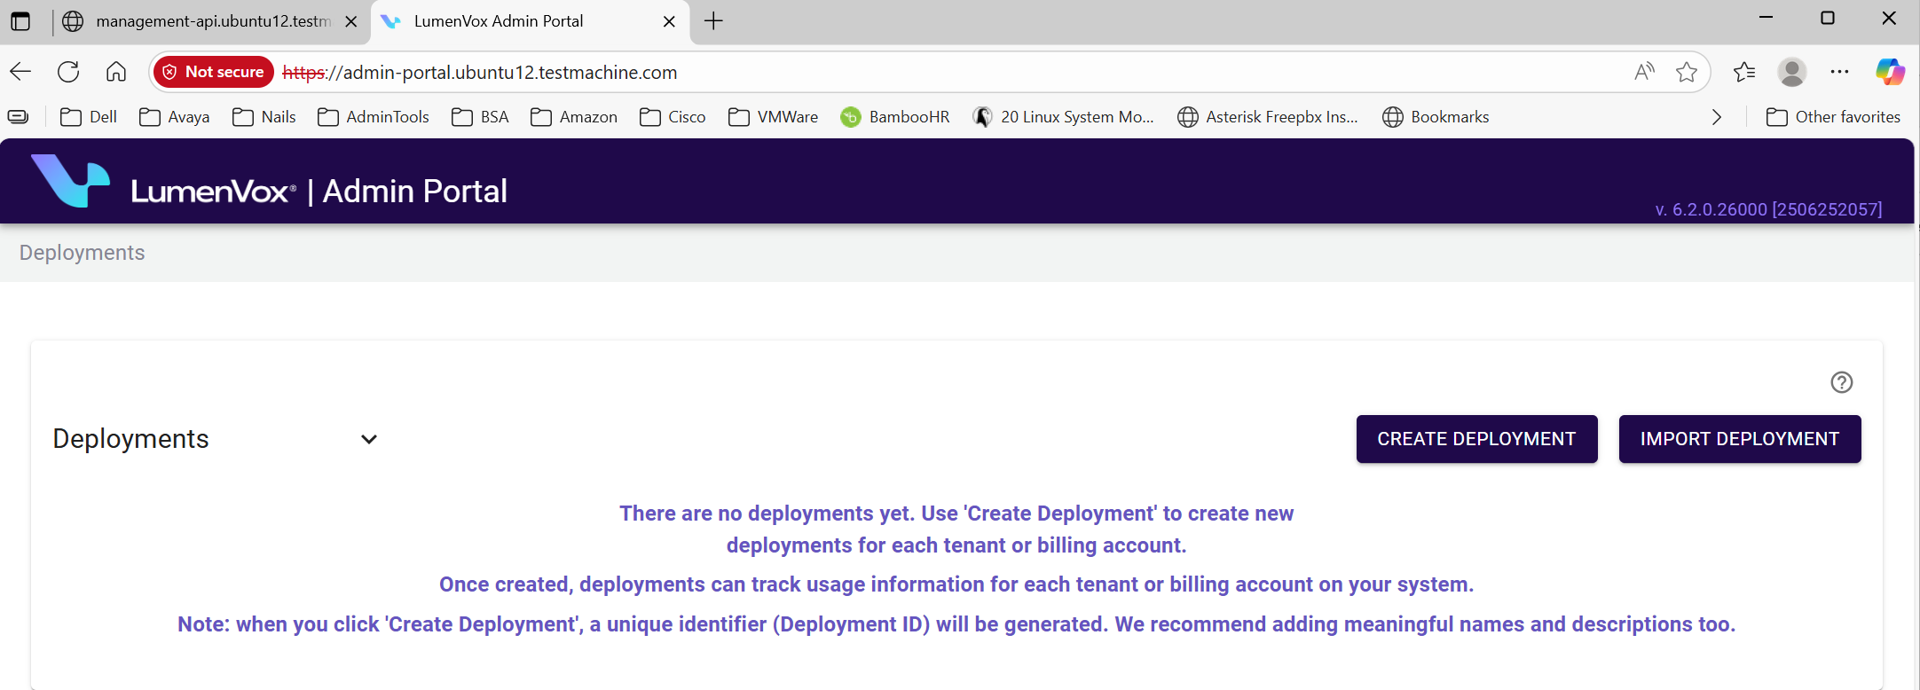Click the CREATE DEPLOYMENT button

(x=1476, y=439)
